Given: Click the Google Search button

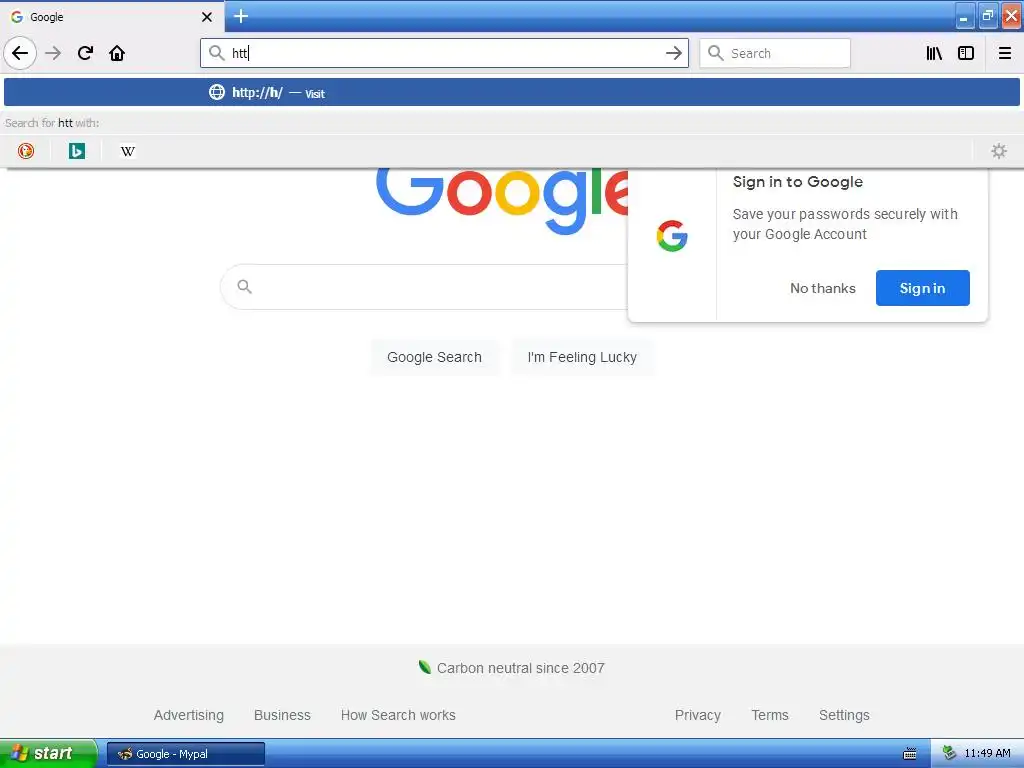Looking at the screenshot, I should click(434, 357).
